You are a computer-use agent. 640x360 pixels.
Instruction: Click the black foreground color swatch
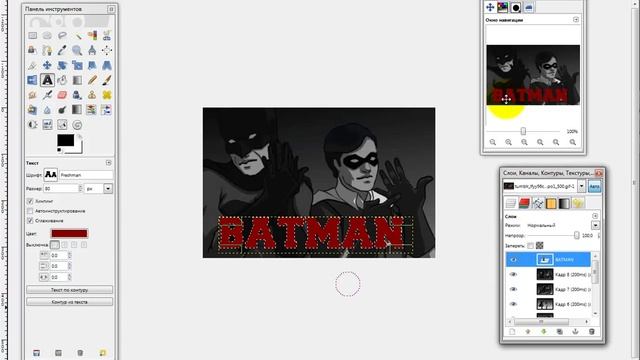tap(66, 140)
